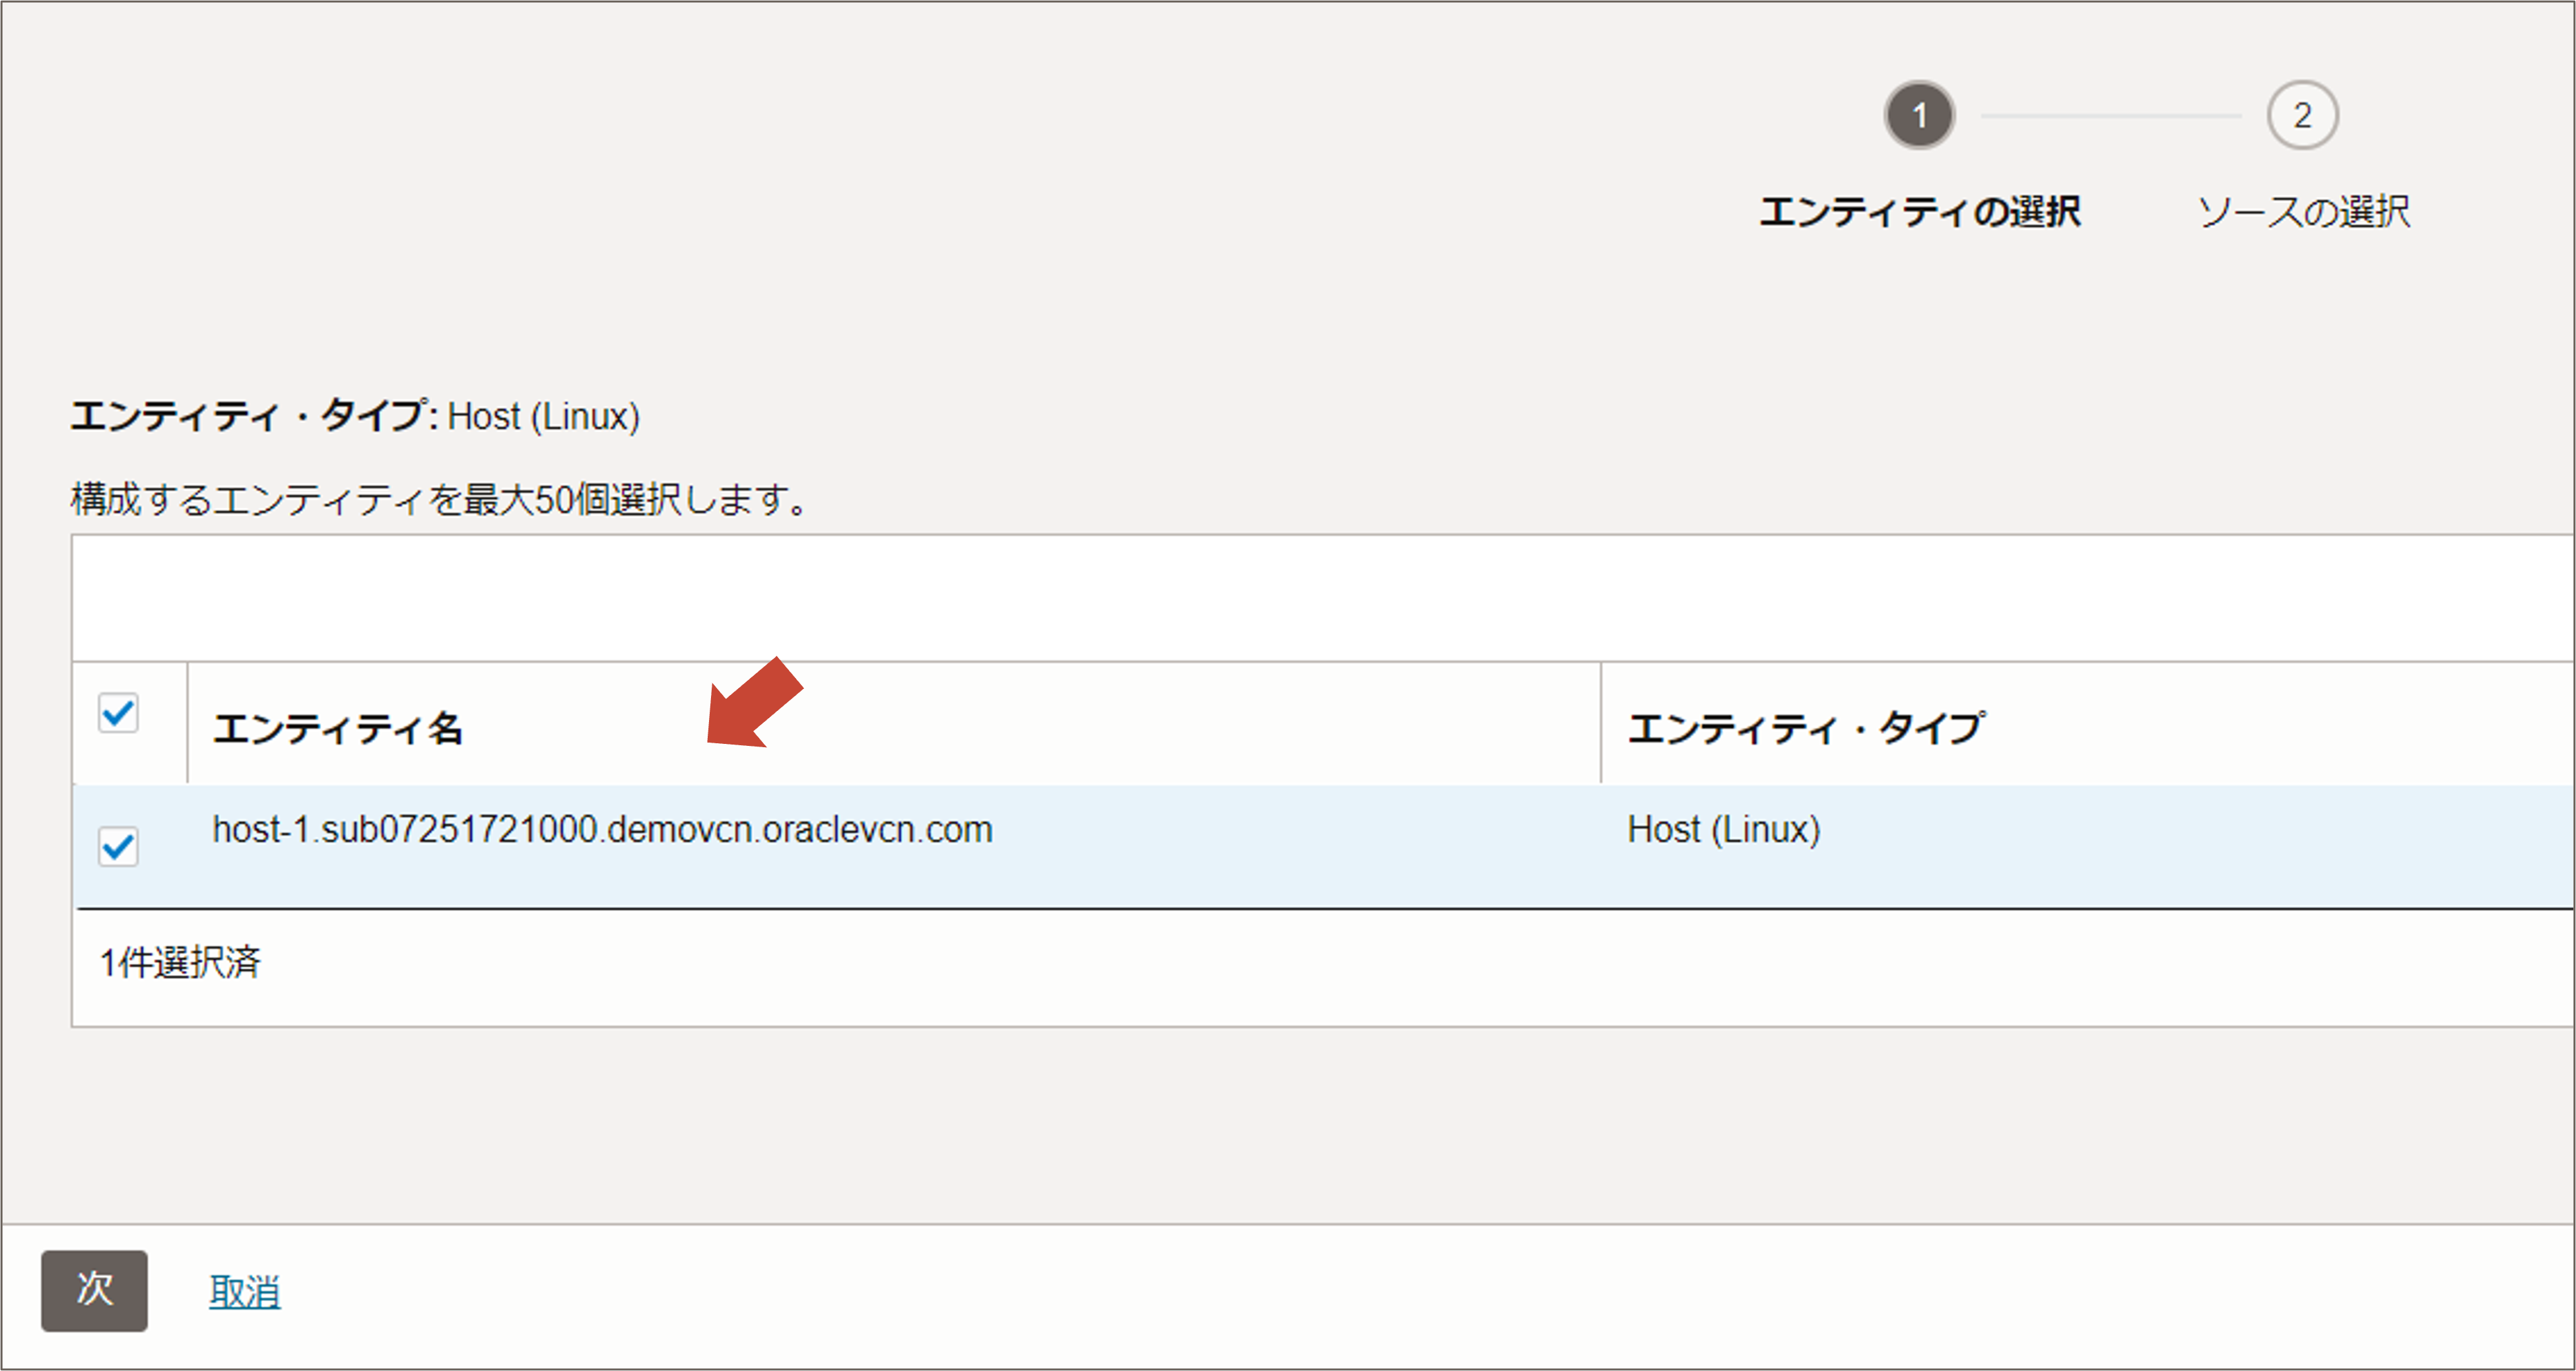Click the 構成するエンティティを最大50個選択します instruction text

pyautogui.click(x=440, y=498)
